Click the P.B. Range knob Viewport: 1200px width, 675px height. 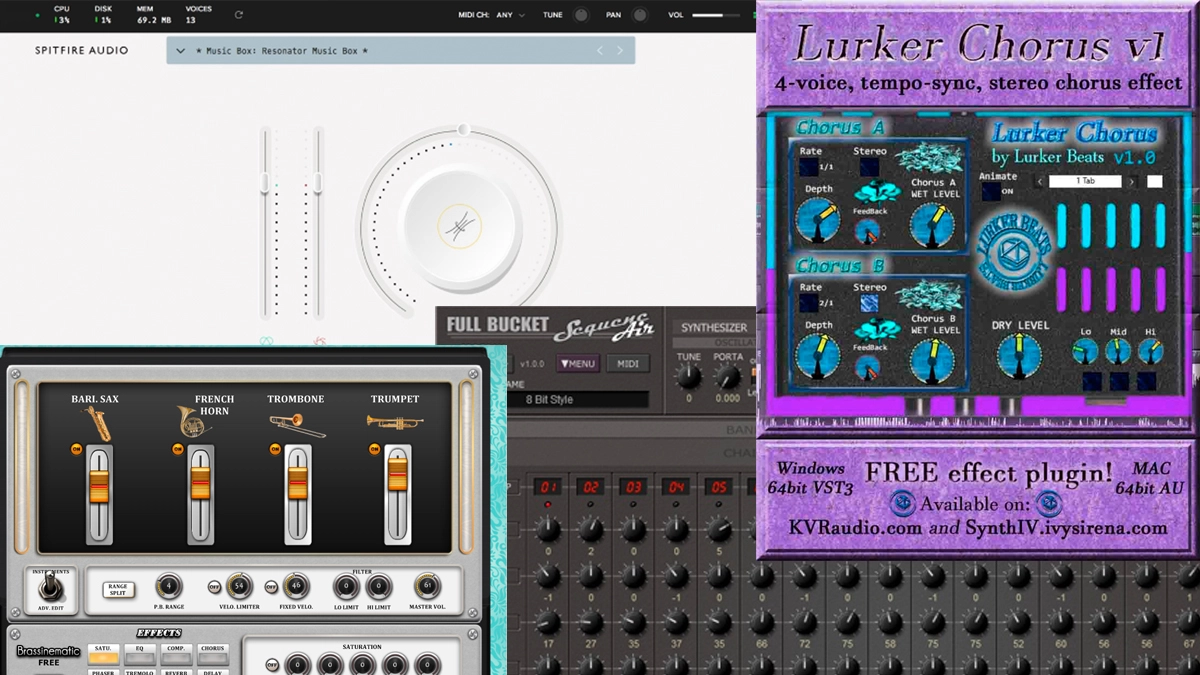pyautogui.click(x=169, y=587)
